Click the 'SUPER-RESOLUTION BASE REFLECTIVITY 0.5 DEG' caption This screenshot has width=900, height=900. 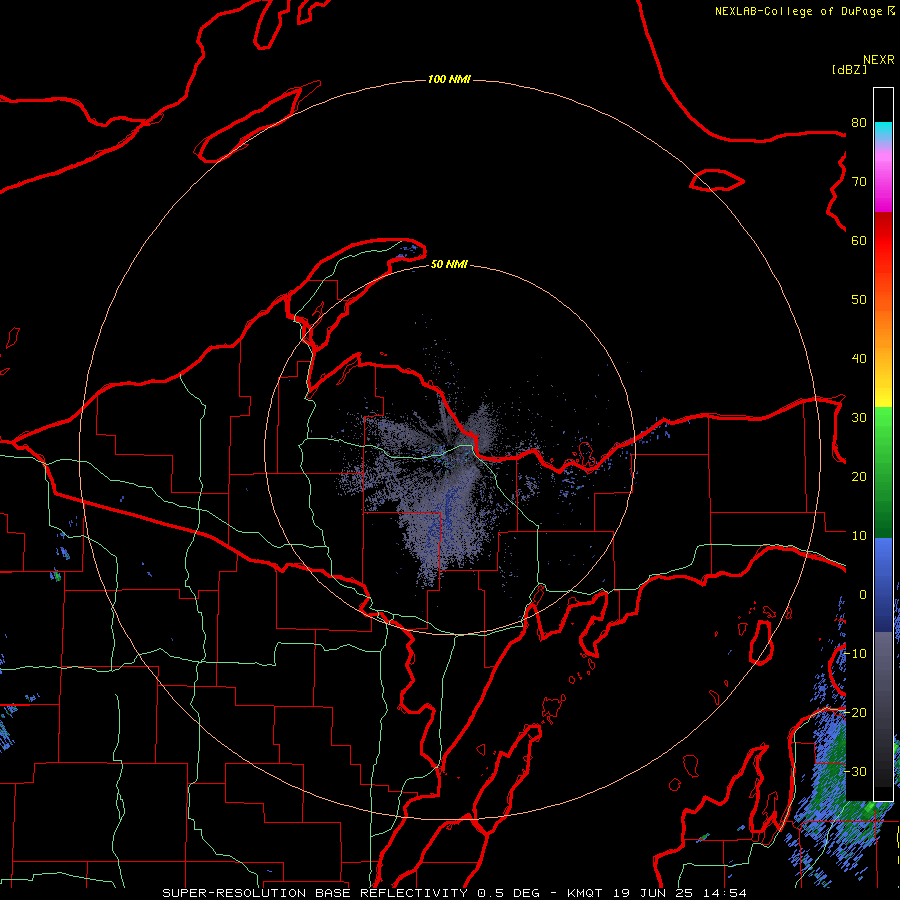click(351, 893)
